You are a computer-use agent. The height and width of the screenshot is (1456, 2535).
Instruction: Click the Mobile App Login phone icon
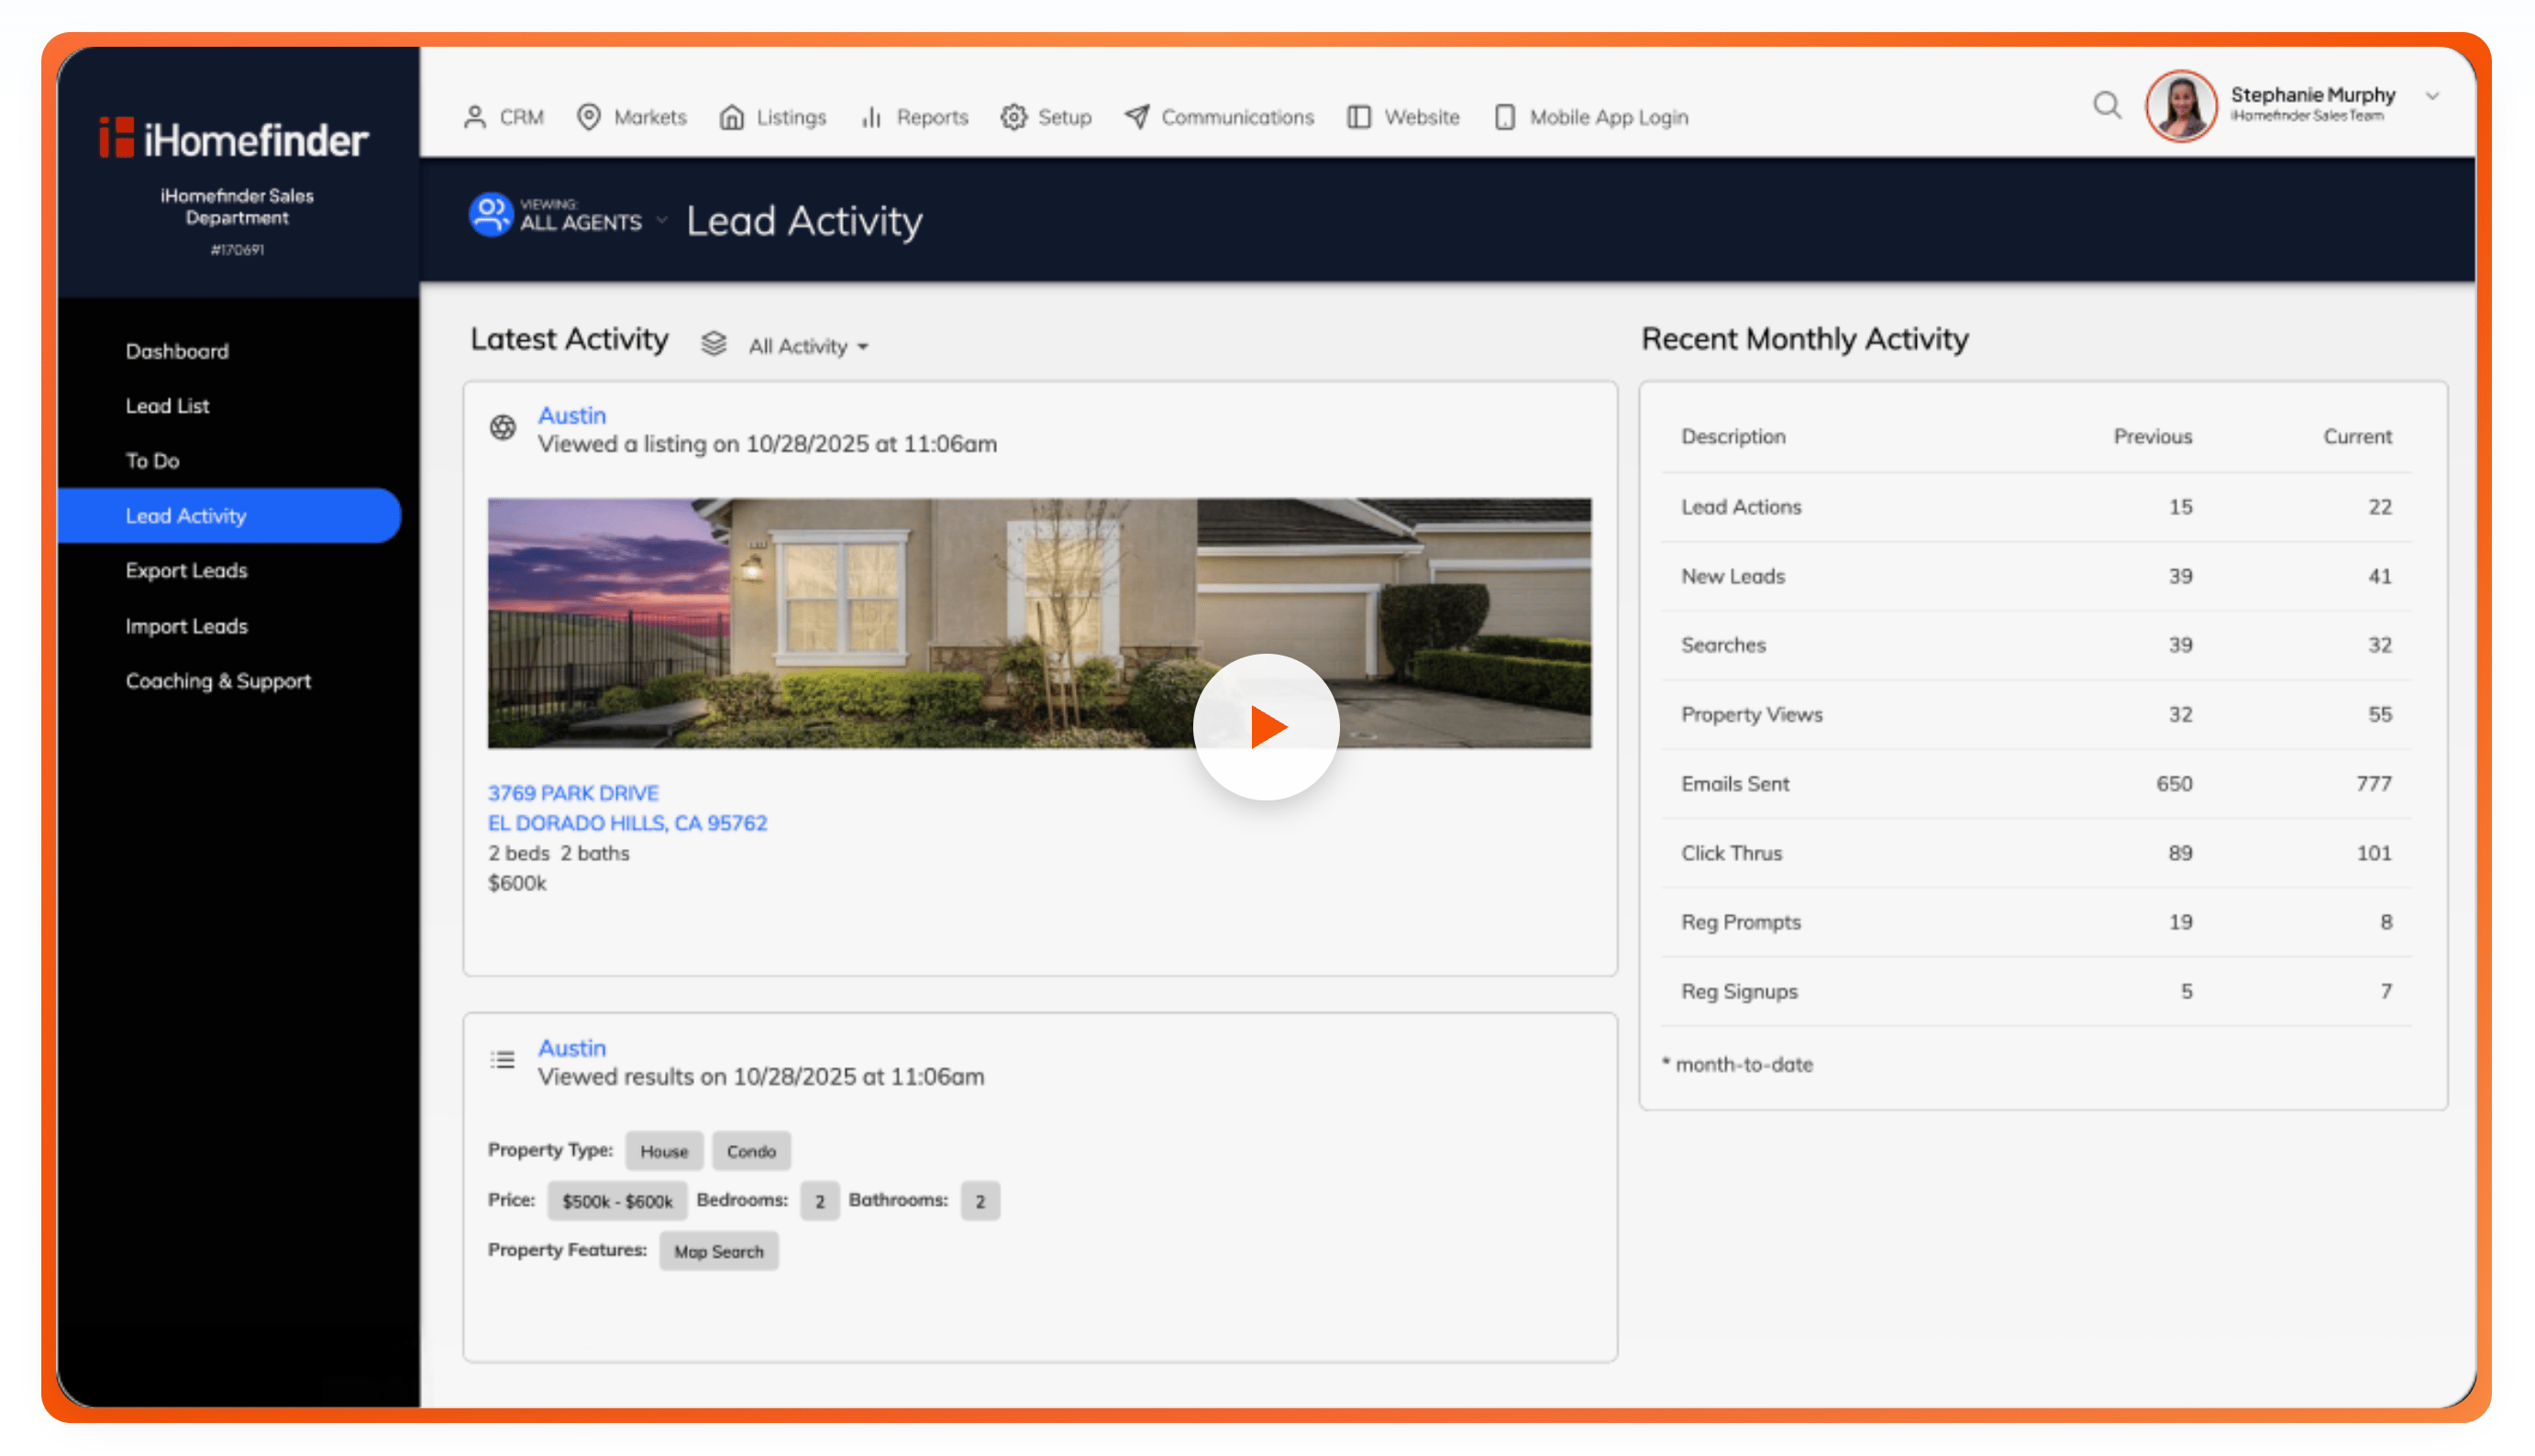point(1504,117)
